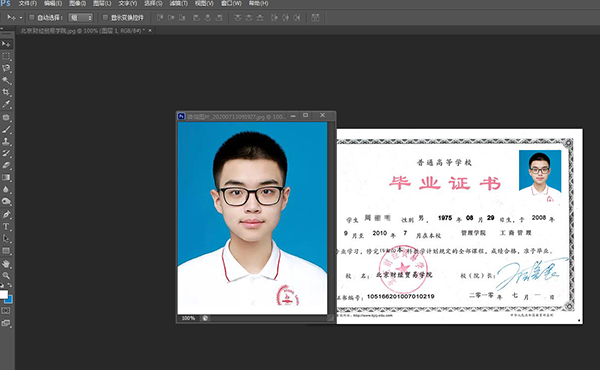
Task: Open the 图层(L) menu
Action: pos(102,3)
